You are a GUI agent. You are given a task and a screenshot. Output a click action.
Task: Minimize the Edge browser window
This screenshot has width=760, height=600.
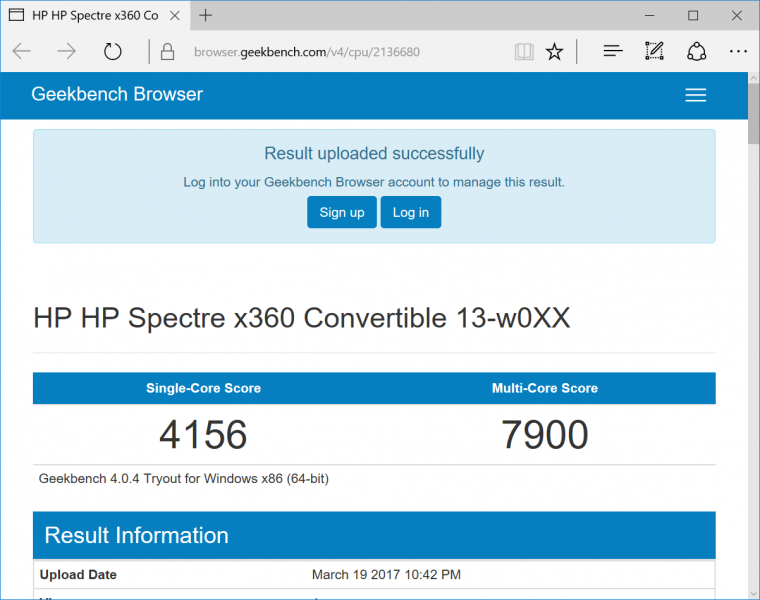(649, 16)
